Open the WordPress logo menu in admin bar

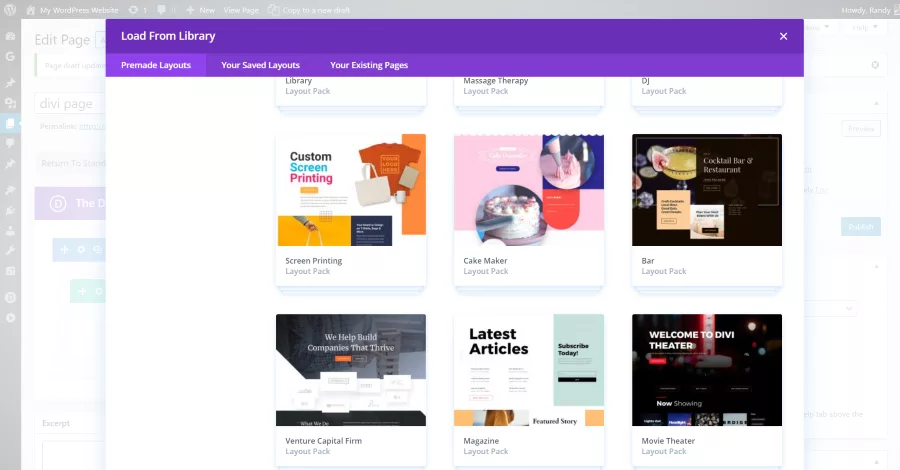coord(10,10)
